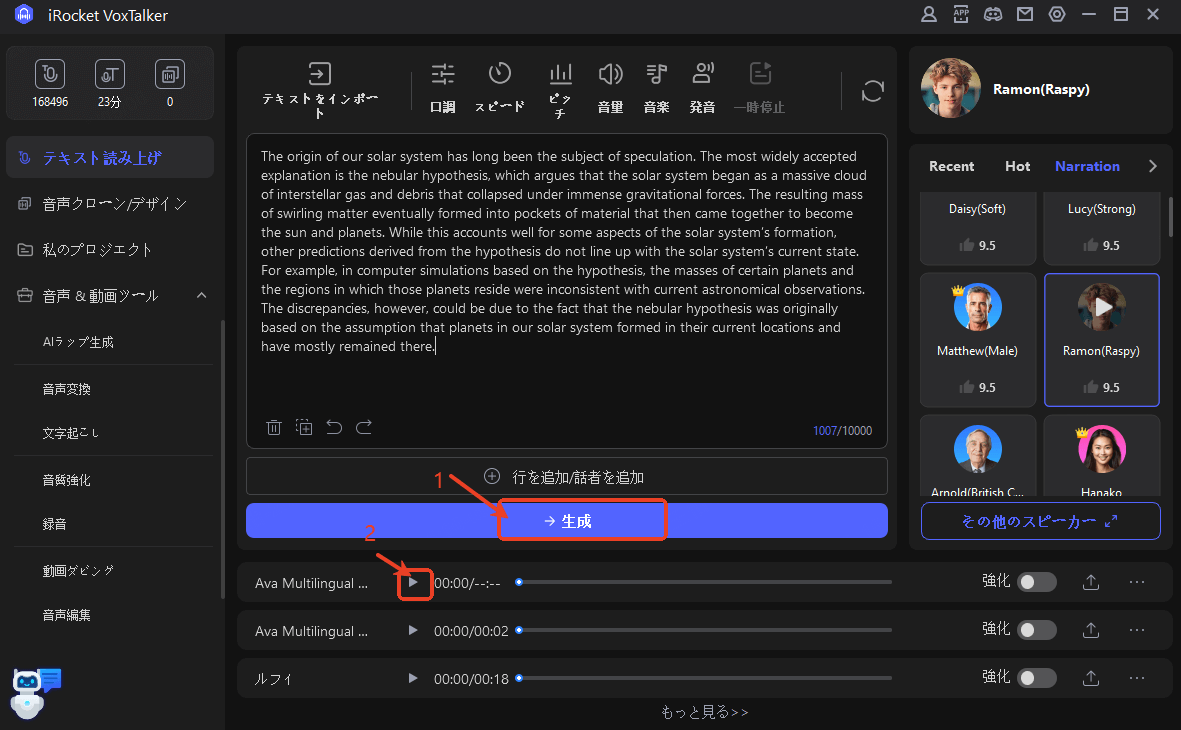Viewport: 1181px width, 730px height.
Task: Click the character count icon showing 168496
Action: tap(50, 75)
